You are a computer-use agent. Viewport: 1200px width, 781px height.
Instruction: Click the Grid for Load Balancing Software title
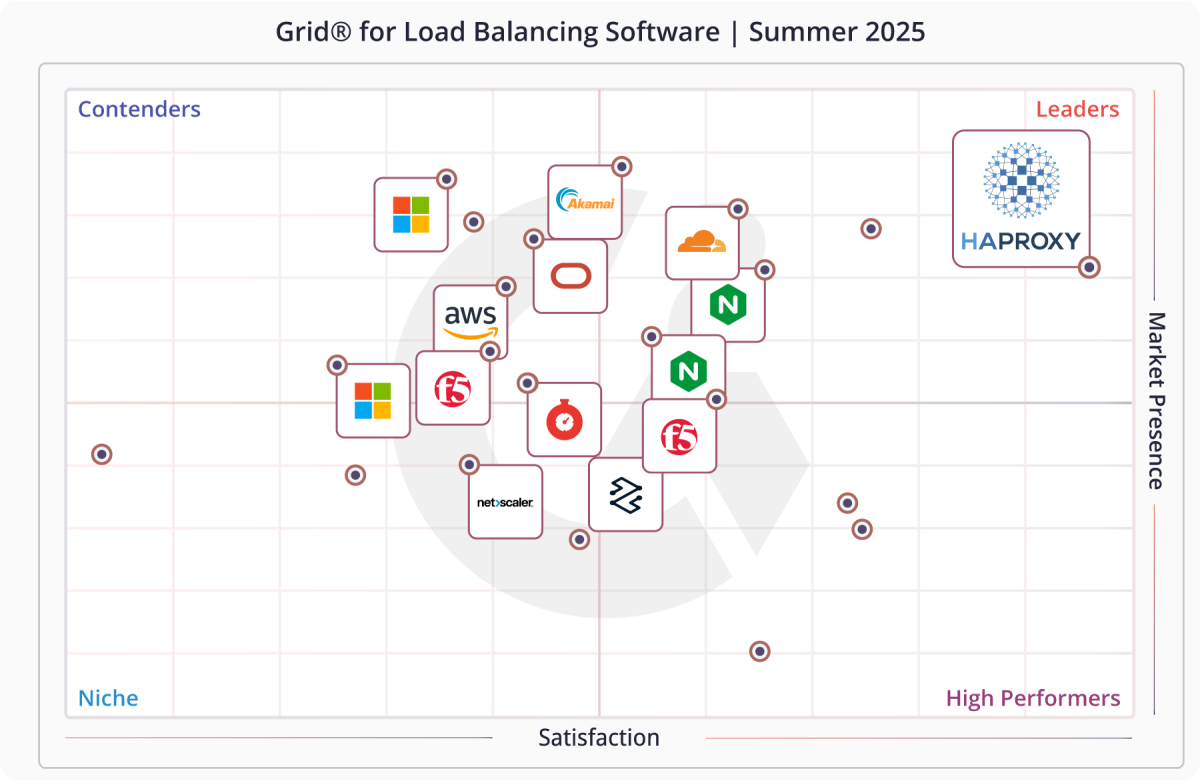pyautogui.click(x=600, y=32)
